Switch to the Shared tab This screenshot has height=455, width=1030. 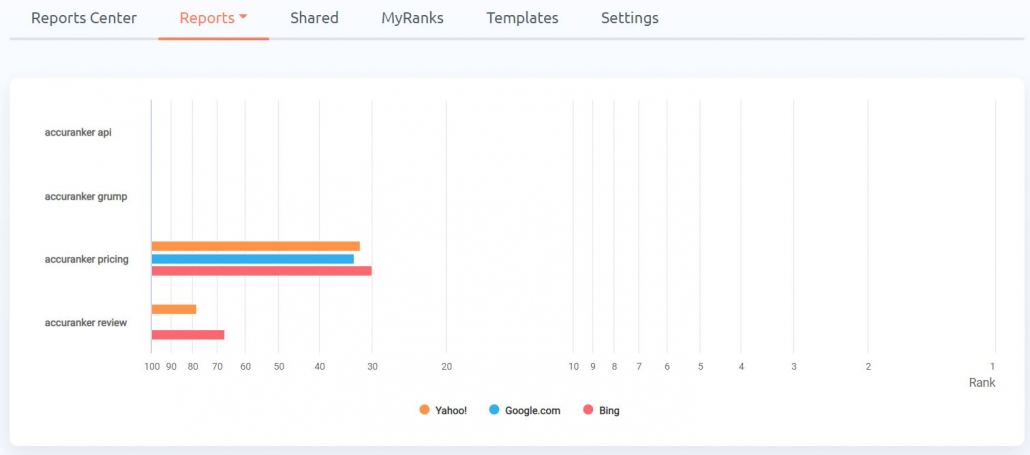tap(314, 18)
